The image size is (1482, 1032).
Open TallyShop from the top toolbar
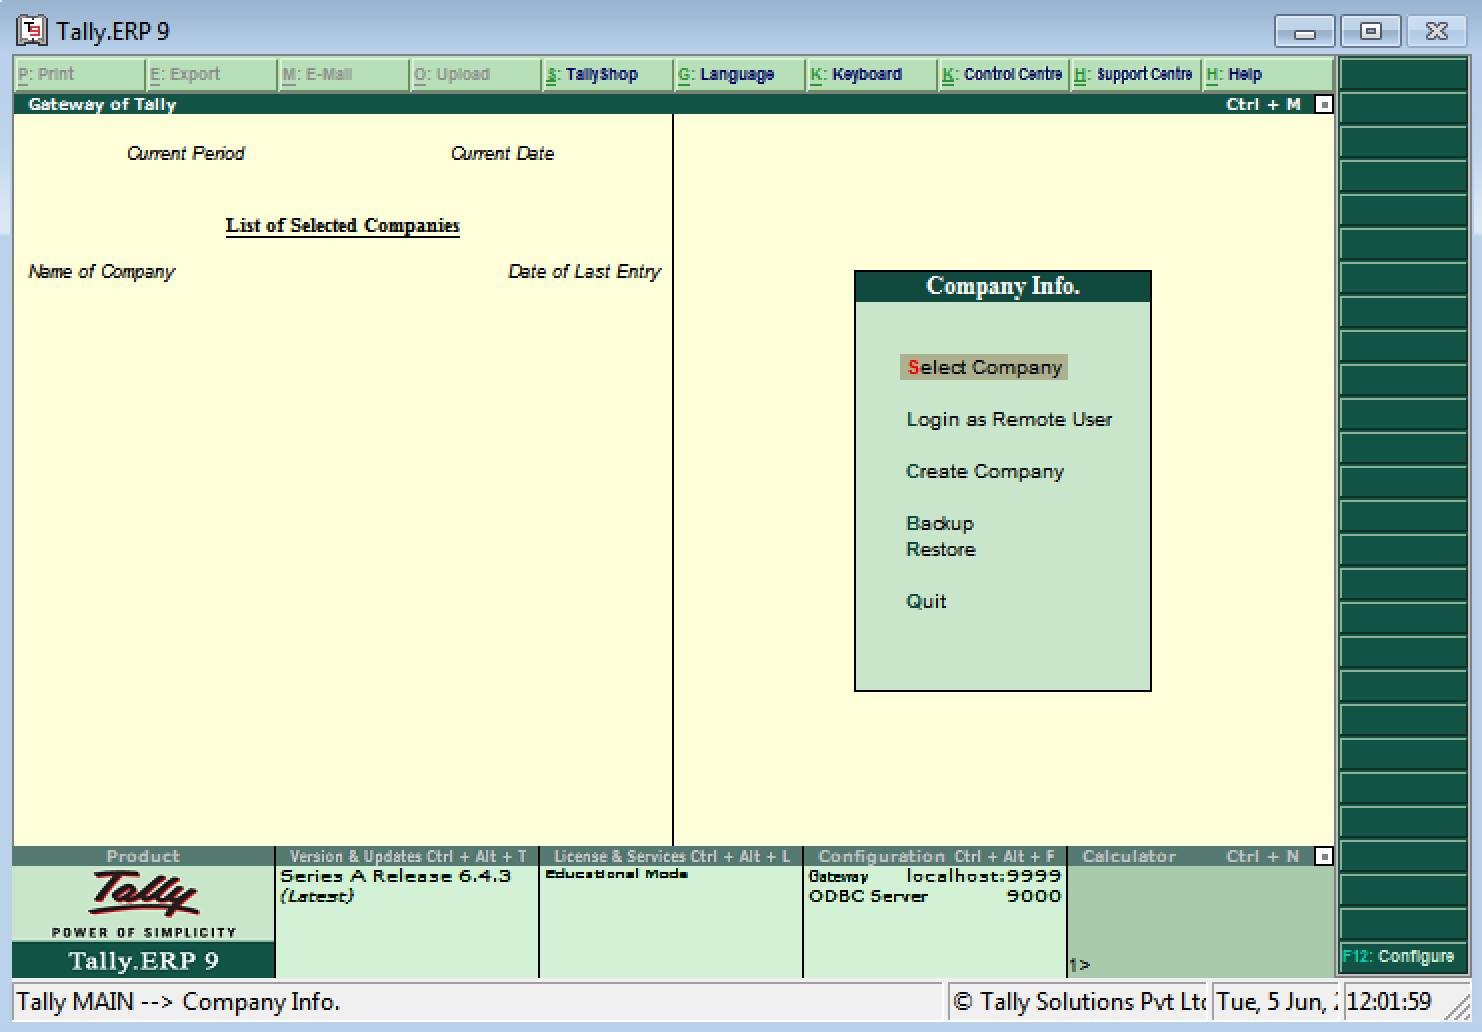coord(597,73)
